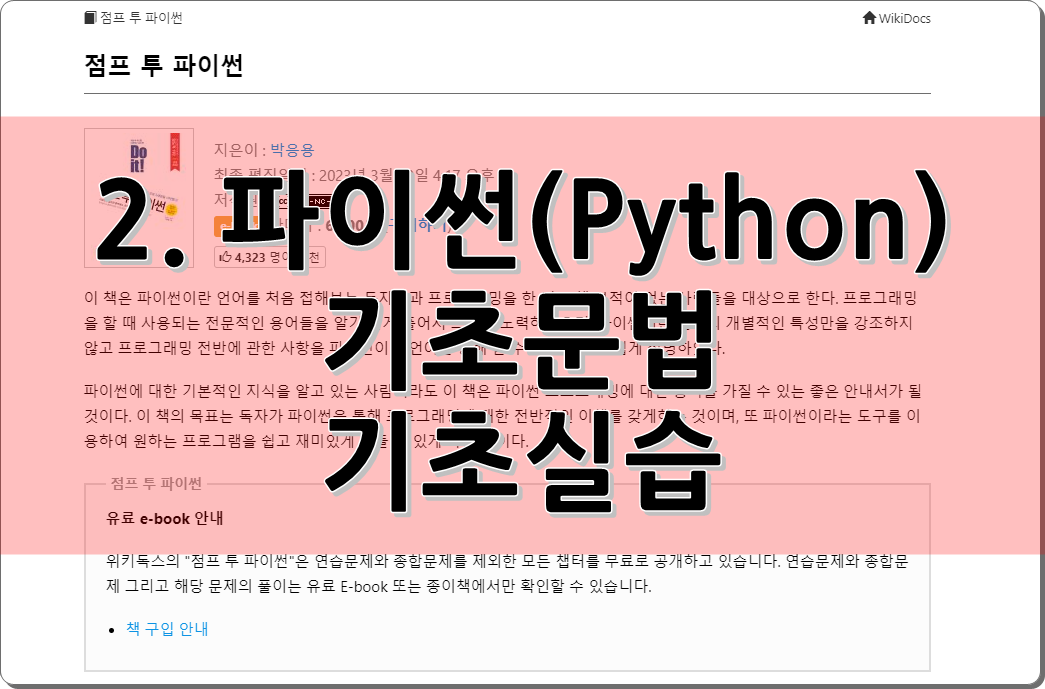The height and width of the screenshot is (689, 1045).
Task: Click the 구매하기 purchase link
Action: point(425,226)
